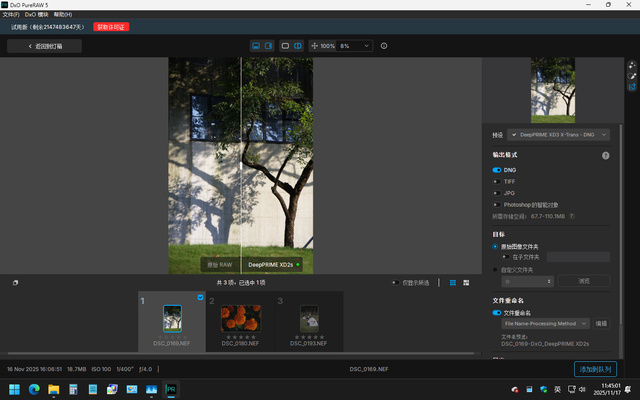This screenshot has width=640, height=400.
Task: Open the 文件(F) menu
Action: pyautogui.click(x=11, y=16)
